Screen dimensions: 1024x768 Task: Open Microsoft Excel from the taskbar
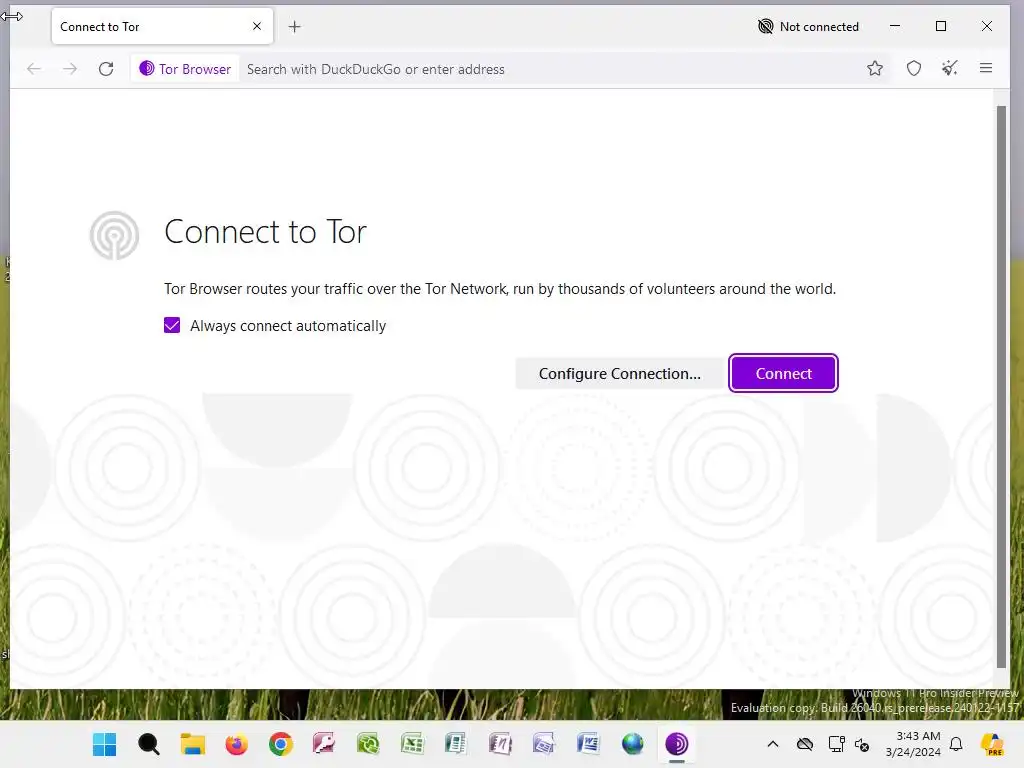(x=412, y=744)
